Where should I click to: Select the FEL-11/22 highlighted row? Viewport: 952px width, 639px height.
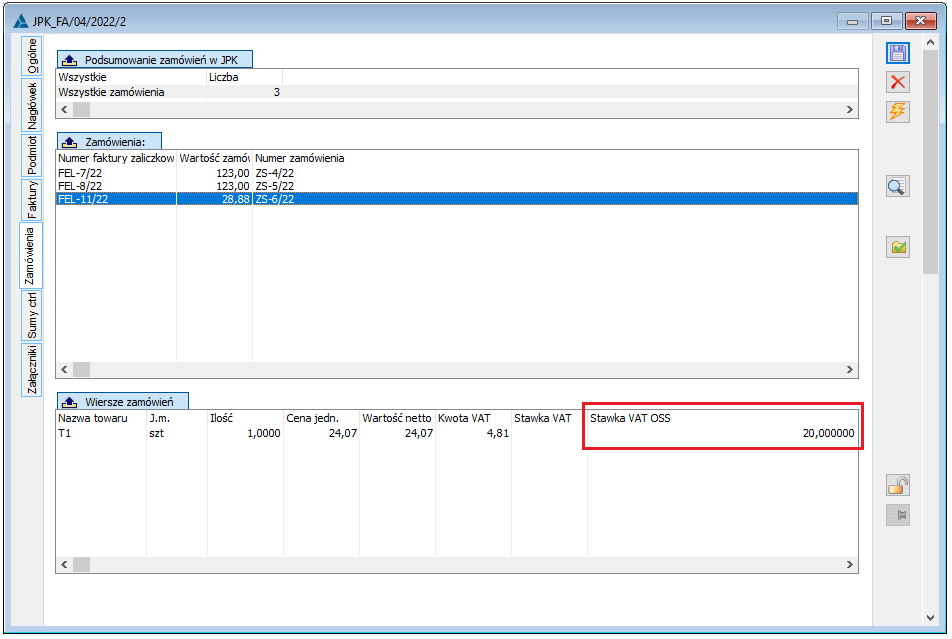point(457,199)
